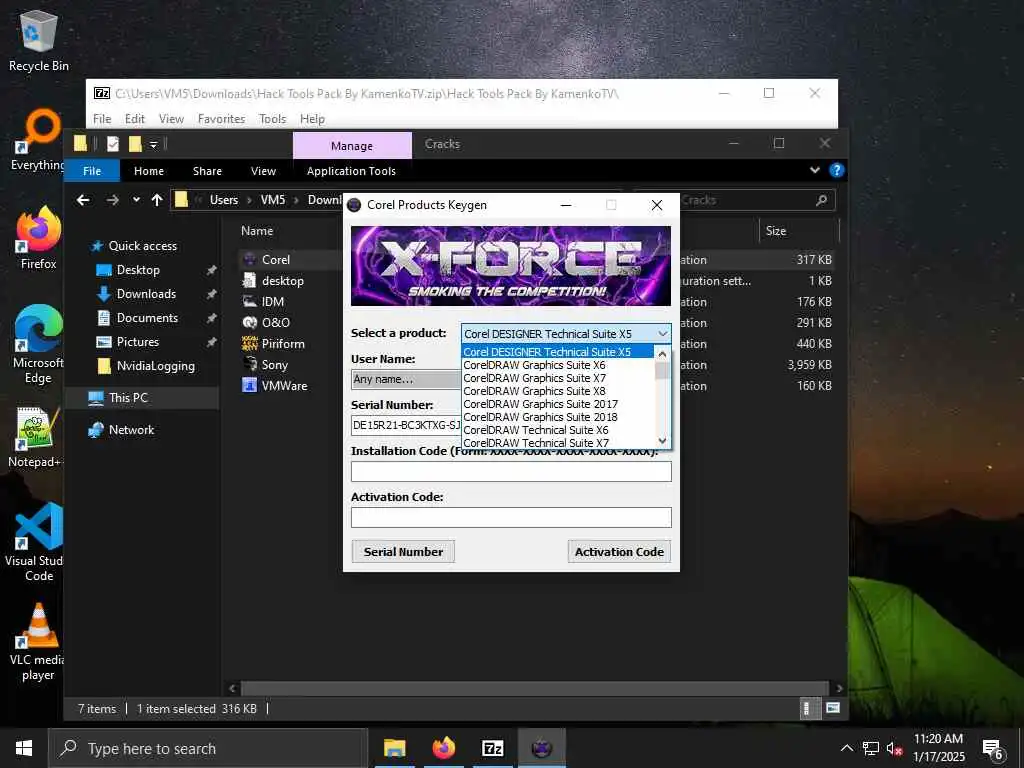Open Documents in the navigation pane
Viewport: 1024px width, 768px height.
147,318
